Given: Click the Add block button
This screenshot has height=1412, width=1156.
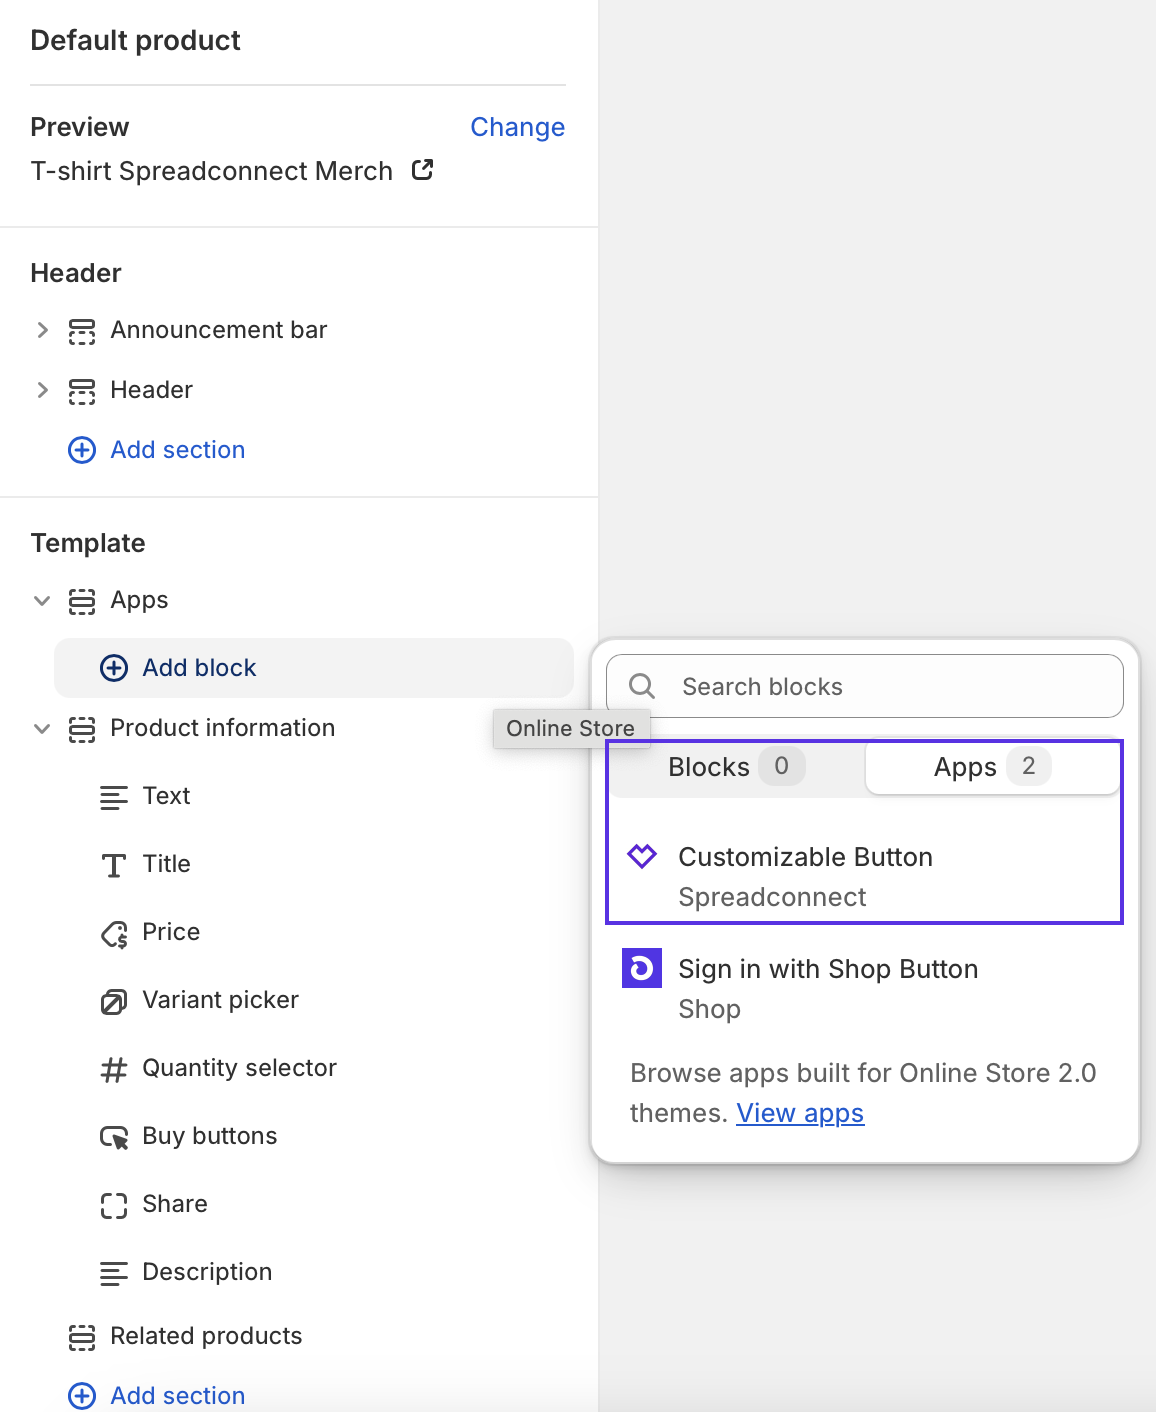Looking at the screenshot, I should pos(313,668).
